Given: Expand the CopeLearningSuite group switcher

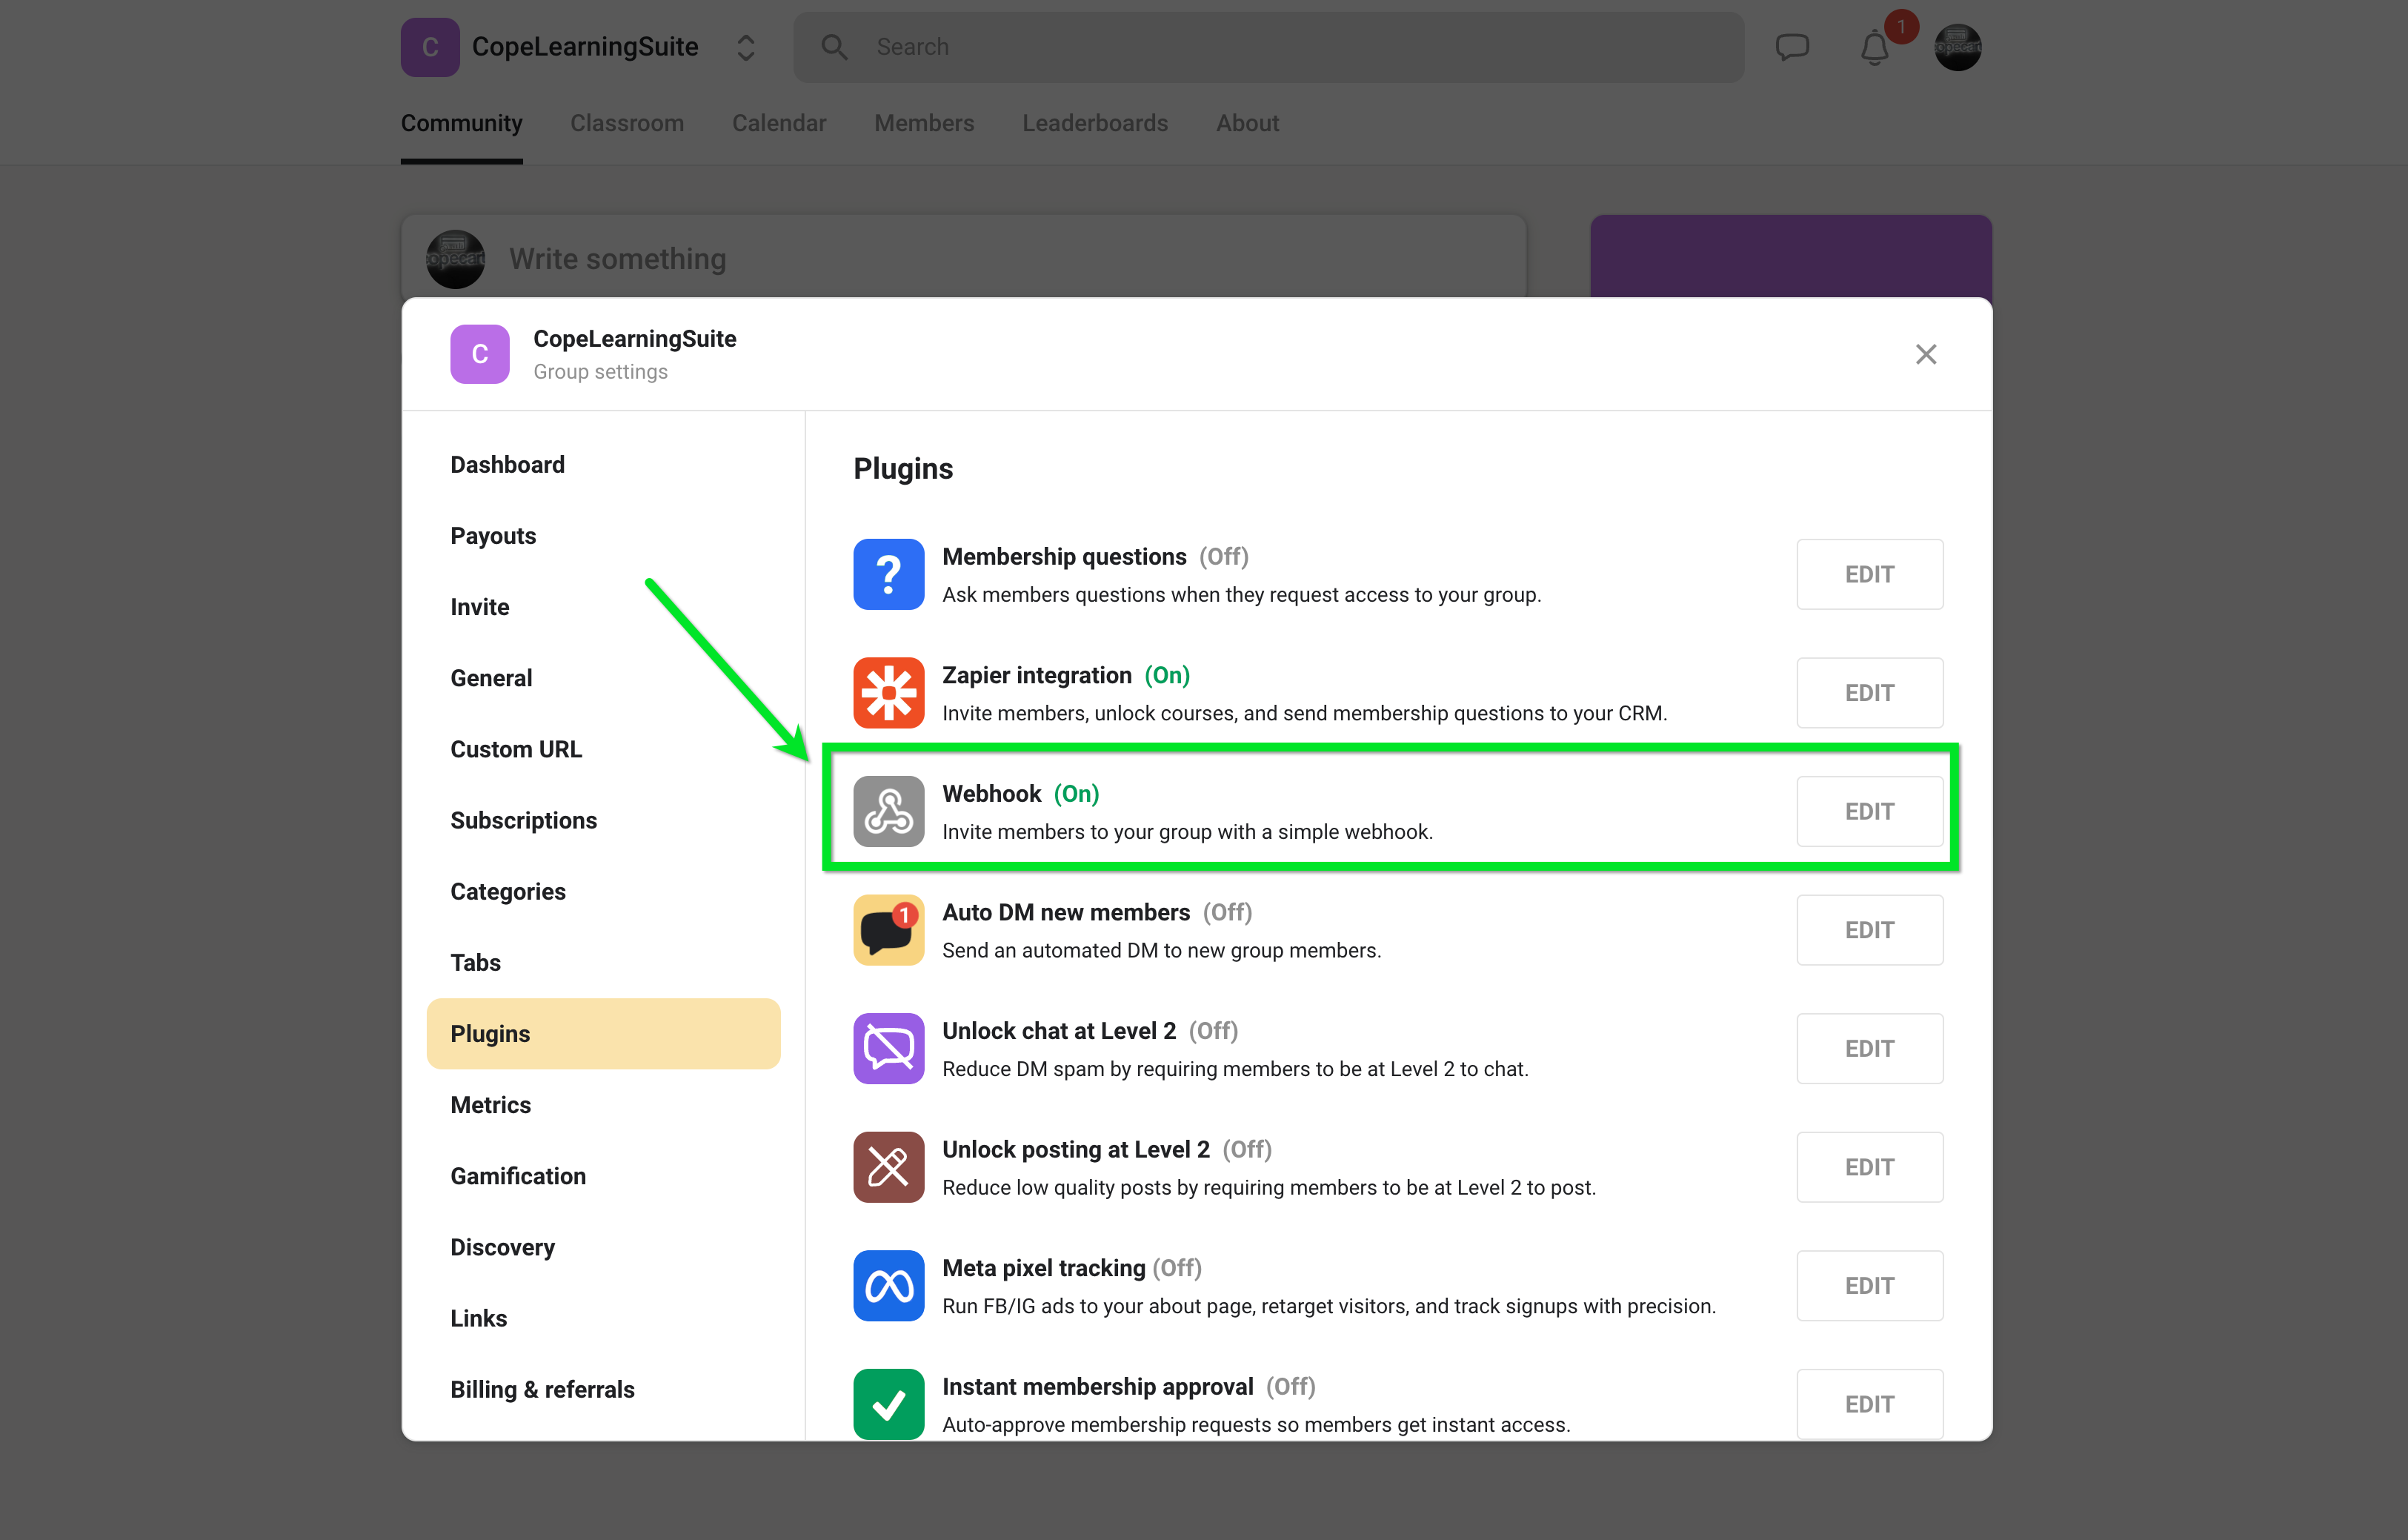Looking at the screenshot, I should pos(745,47).
